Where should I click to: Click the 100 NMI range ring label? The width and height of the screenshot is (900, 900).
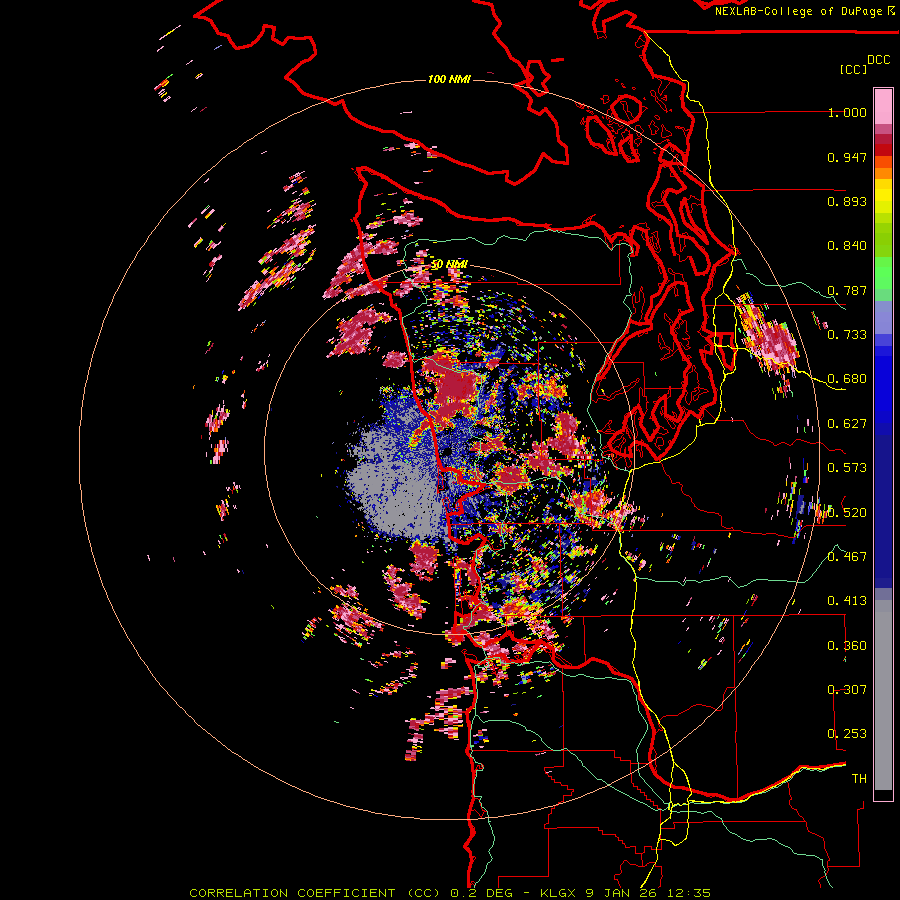[449, 79]
